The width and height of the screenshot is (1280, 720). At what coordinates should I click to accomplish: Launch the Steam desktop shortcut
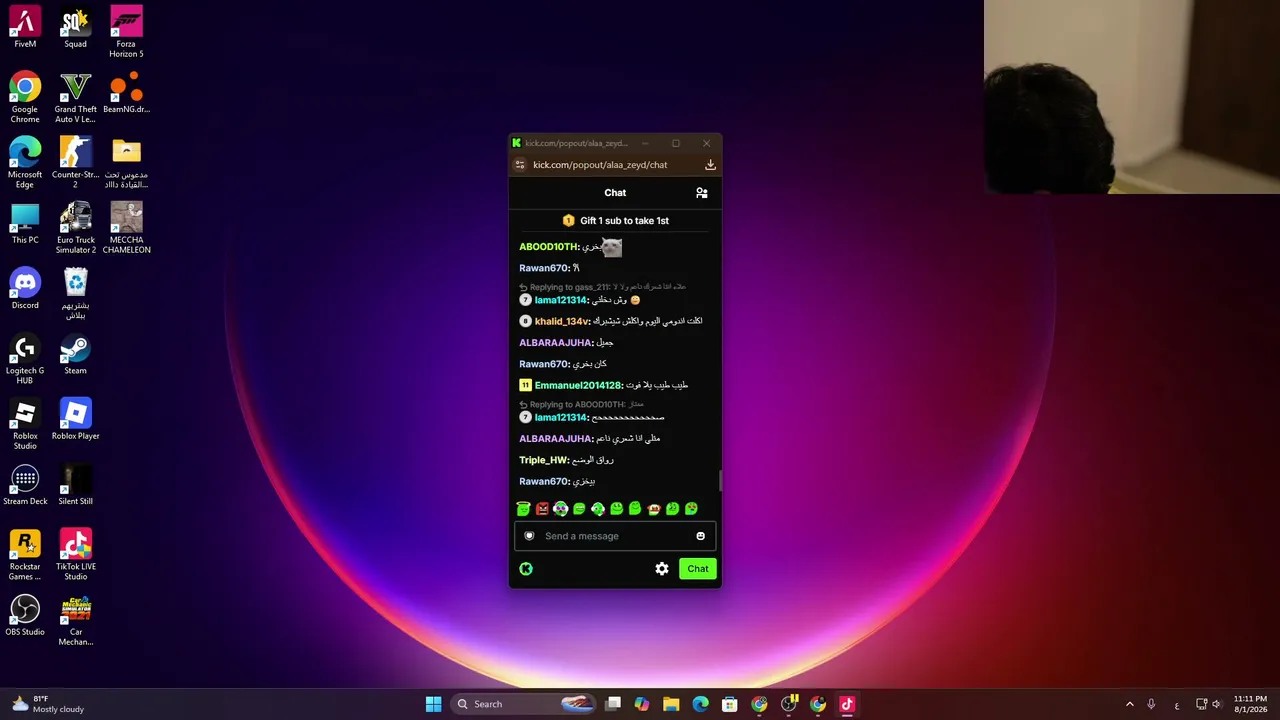75,354
